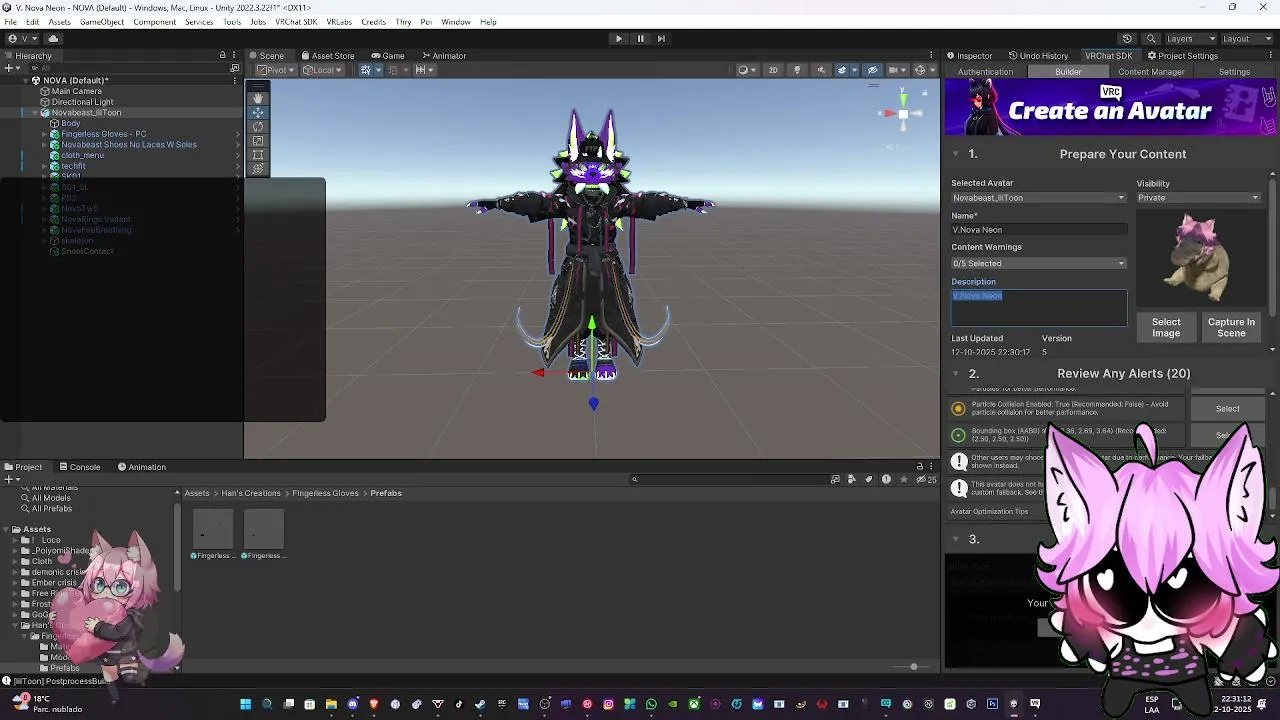
Task: Open the Content Warnings dropdown
Action: pos(1039,264)
